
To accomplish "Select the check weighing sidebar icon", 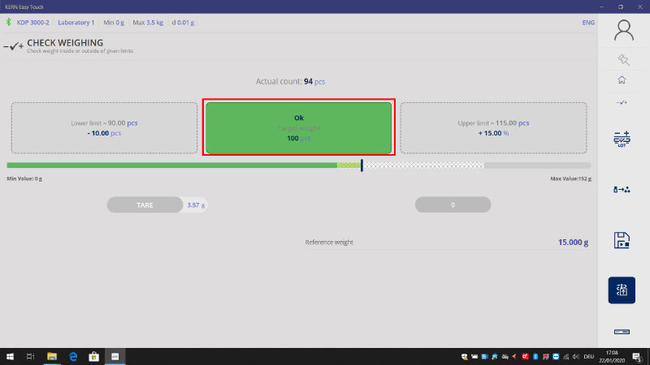I will [x=622, y=102].
